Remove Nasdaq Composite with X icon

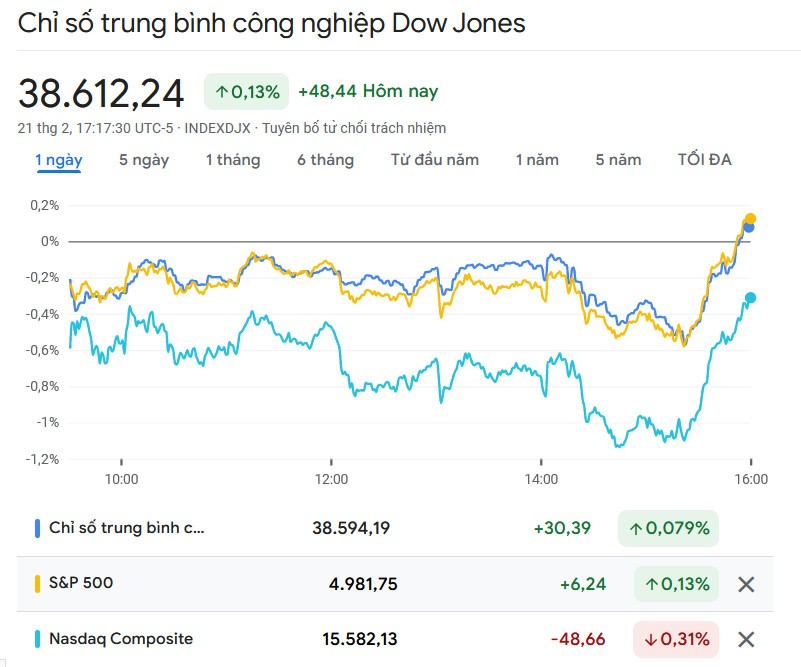746,639
